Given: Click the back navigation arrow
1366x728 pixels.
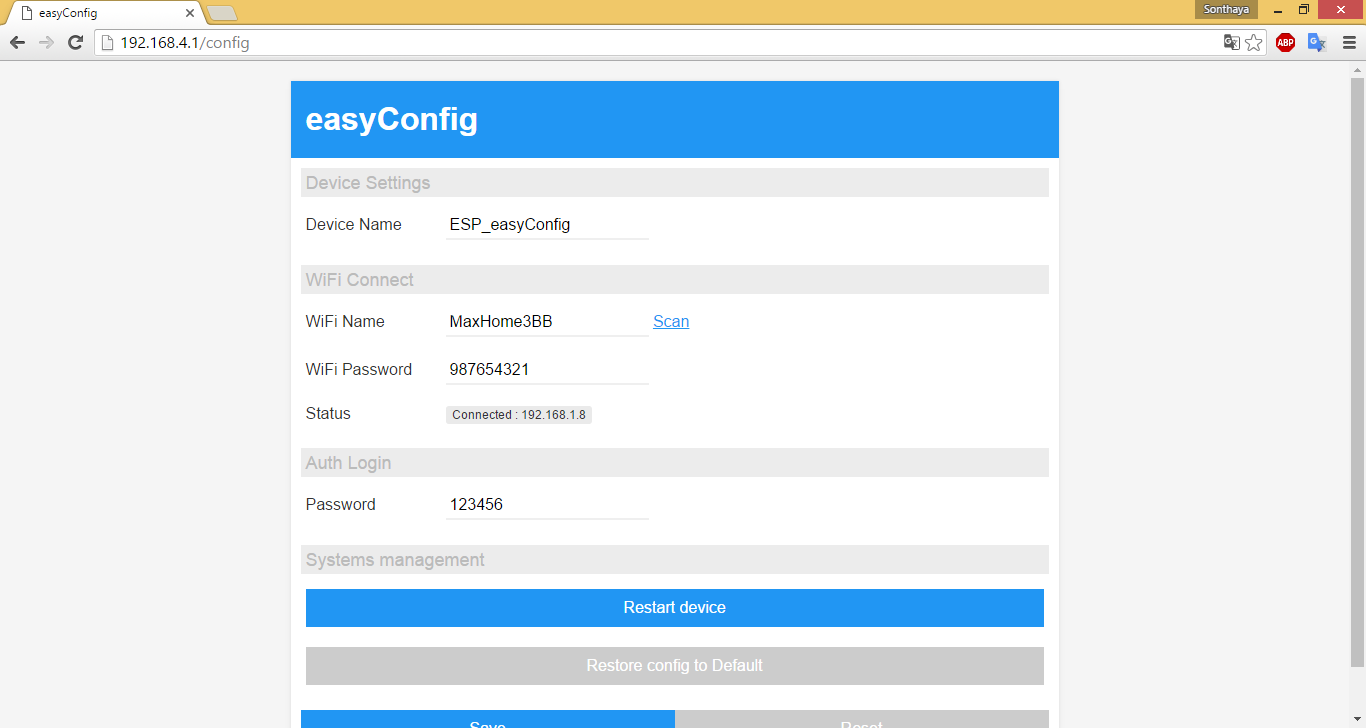Looking at the screenshot, I should pos(16,42).
